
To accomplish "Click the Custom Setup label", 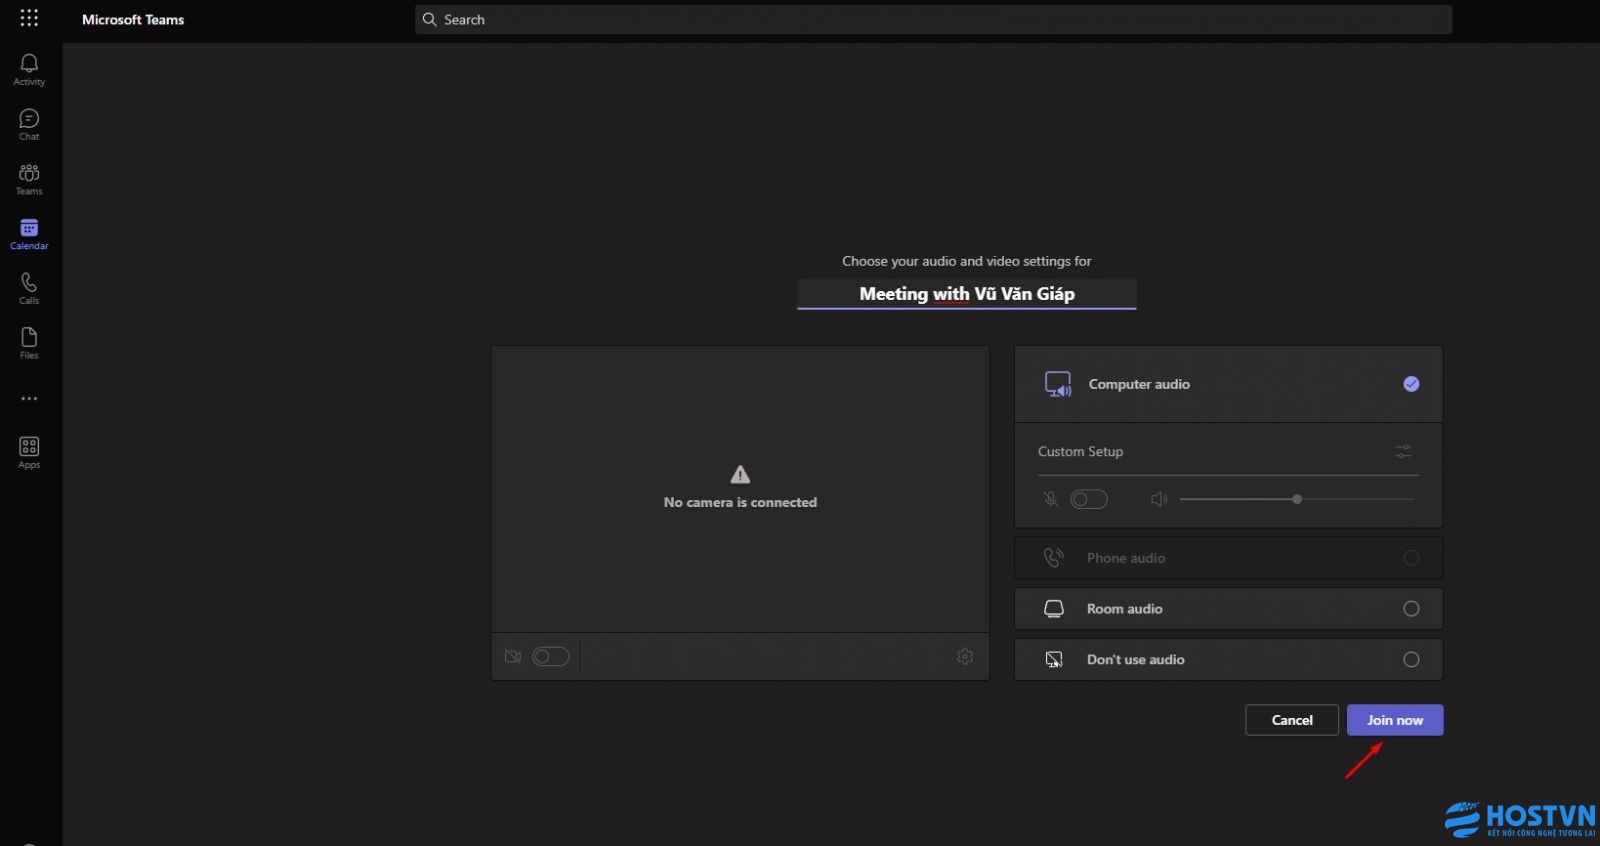I will click(1080, 452).
